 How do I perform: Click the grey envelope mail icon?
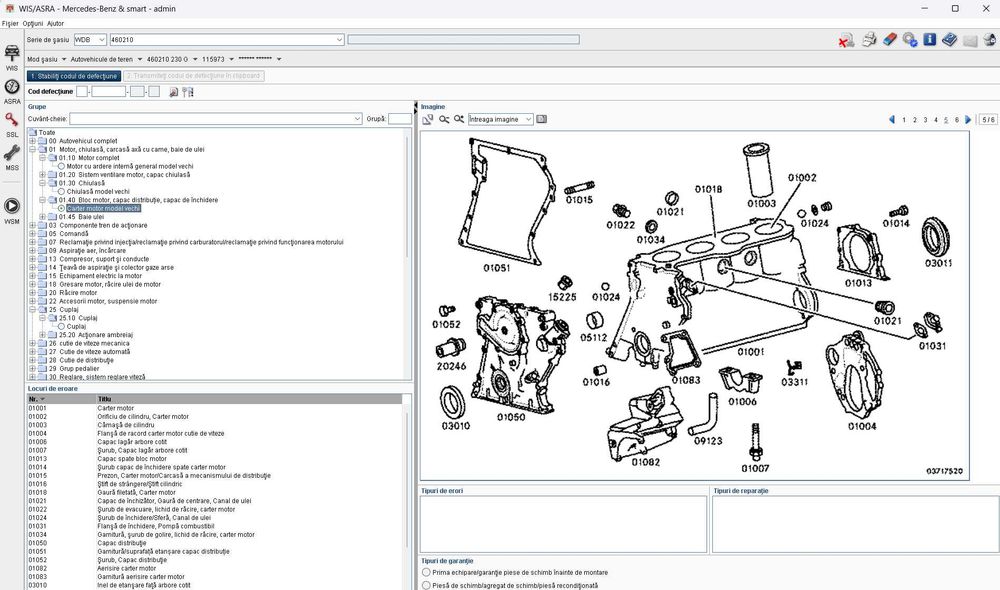coord(970,41)
